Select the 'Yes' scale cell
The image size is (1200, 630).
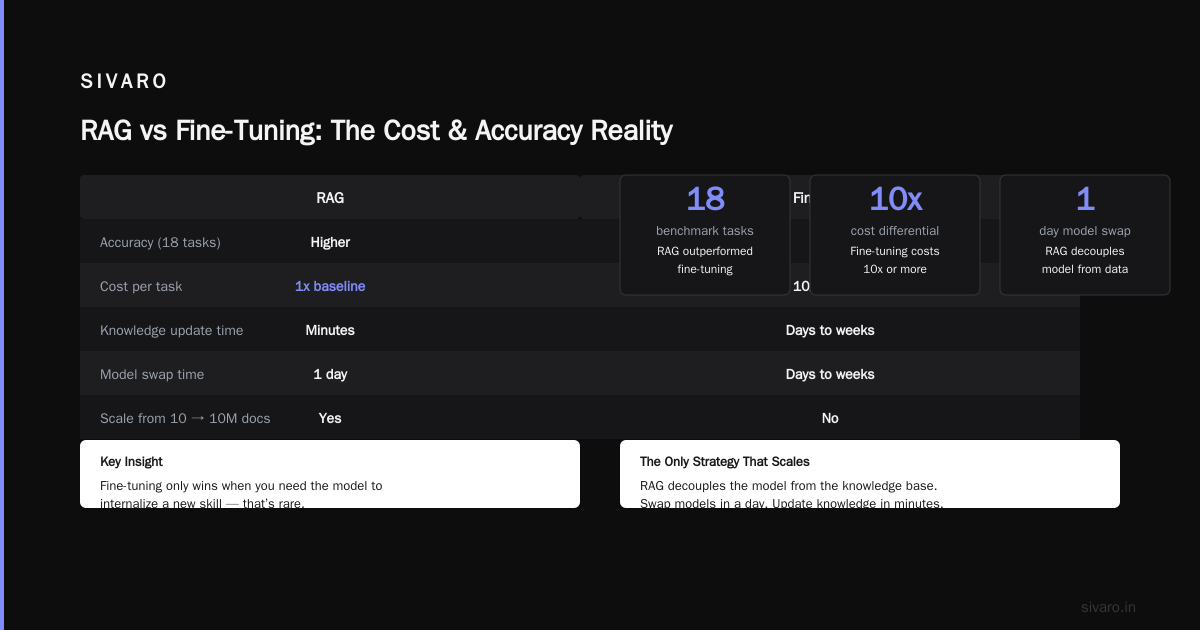[330, 418]
